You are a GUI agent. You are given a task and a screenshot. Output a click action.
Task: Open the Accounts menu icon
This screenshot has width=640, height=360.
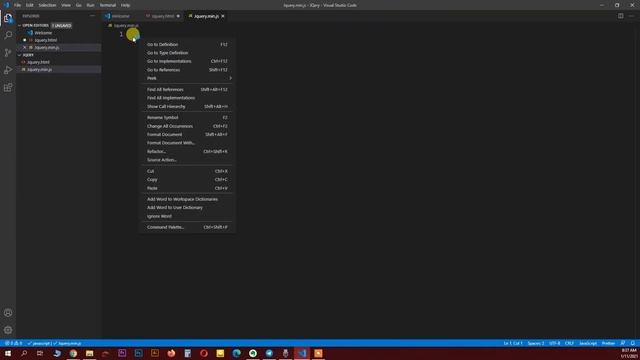click(8, 313)
